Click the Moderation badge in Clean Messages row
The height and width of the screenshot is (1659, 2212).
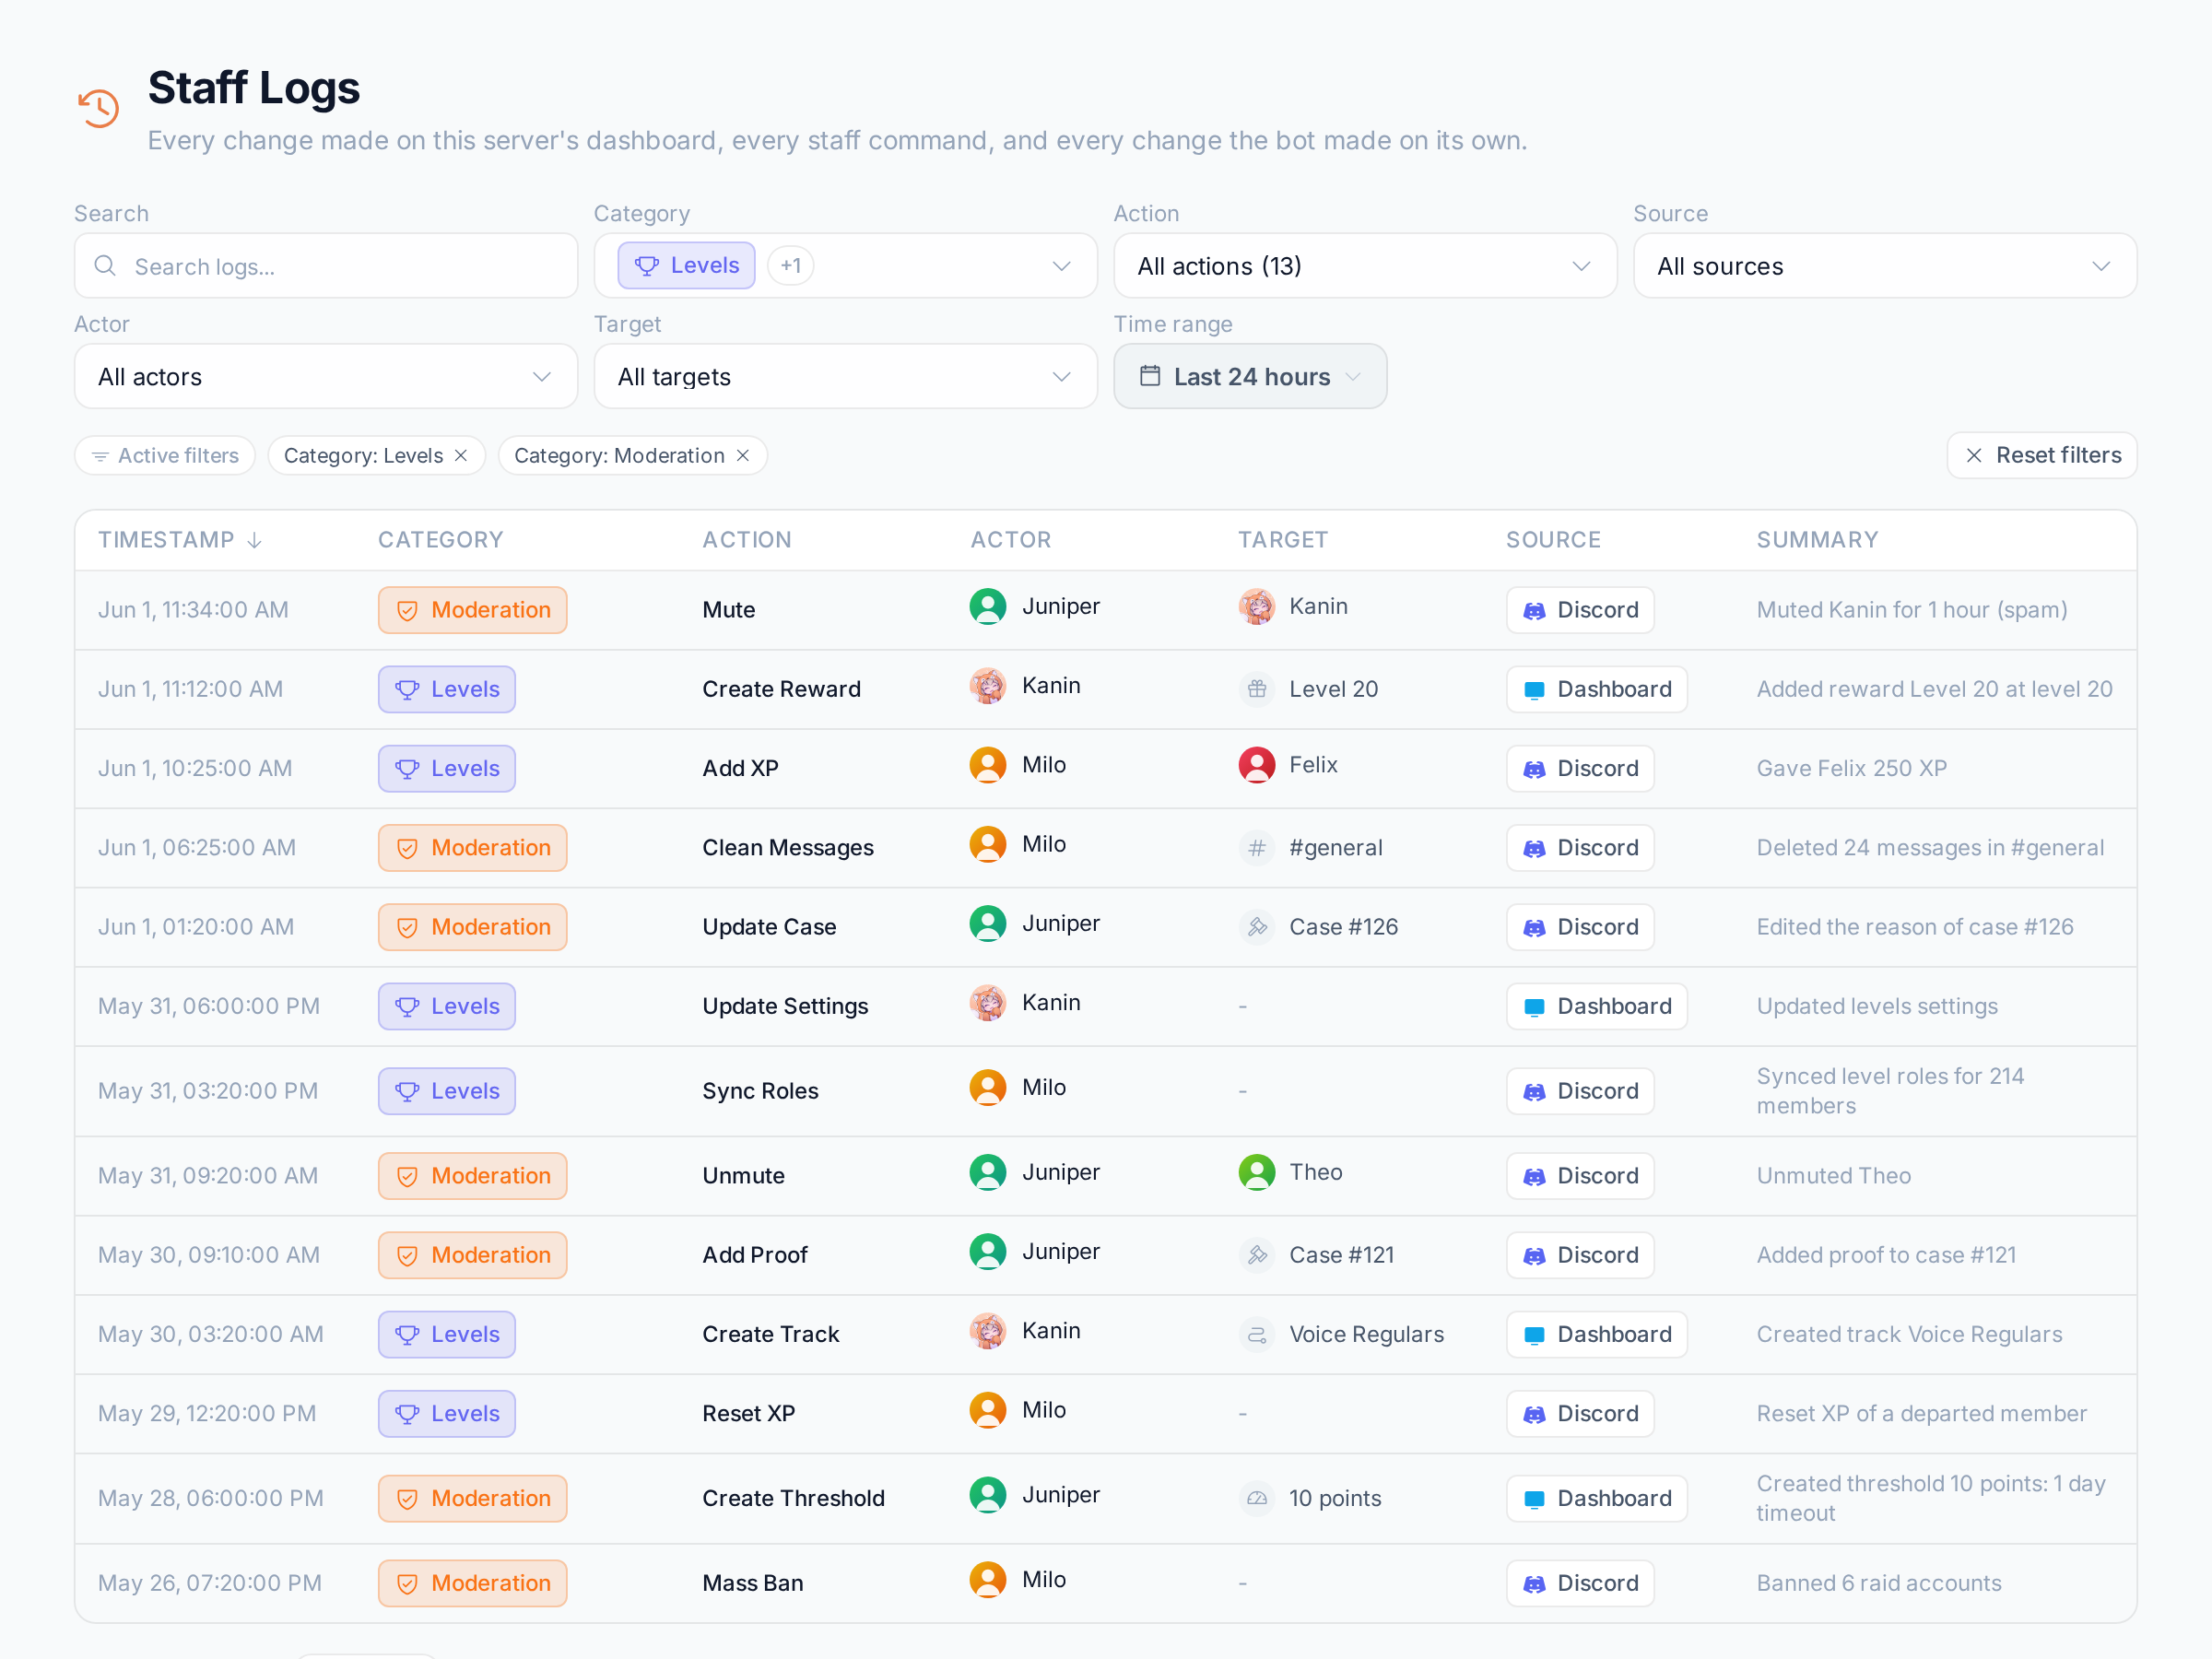(x=473, y=848)
